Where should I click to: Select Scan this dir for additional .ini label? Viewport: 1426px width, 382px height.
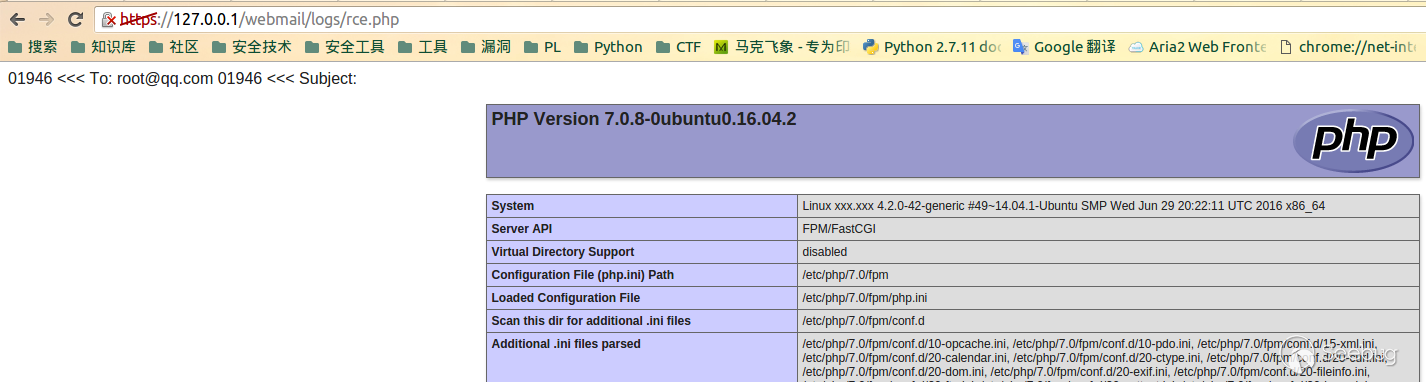(642, 321)
